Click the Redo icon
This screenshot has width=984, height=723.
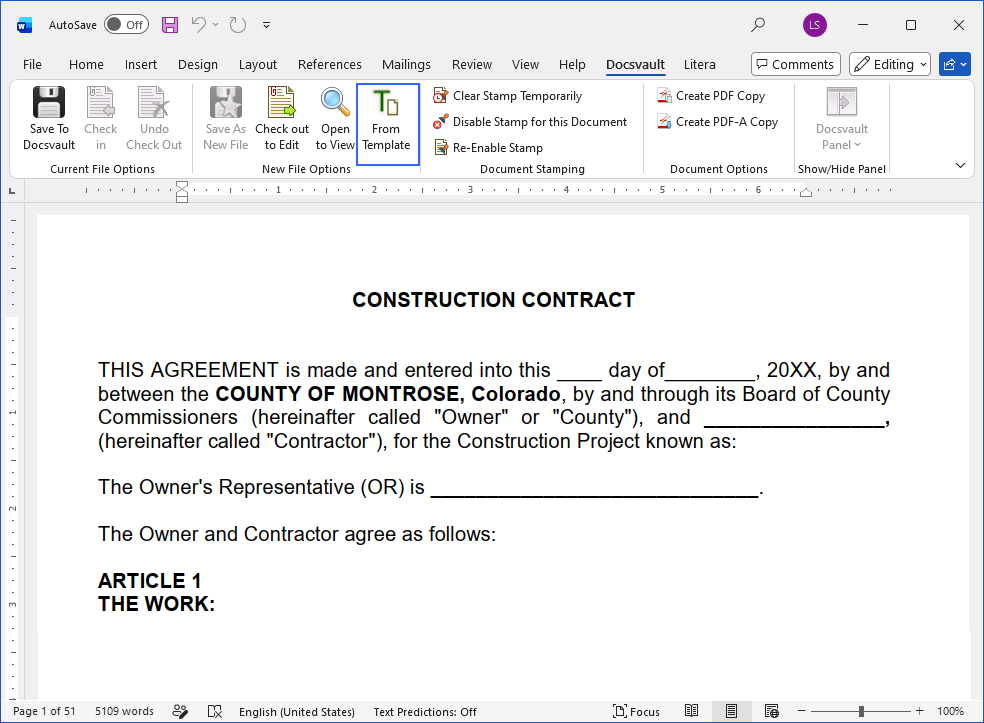coord(238,25)
